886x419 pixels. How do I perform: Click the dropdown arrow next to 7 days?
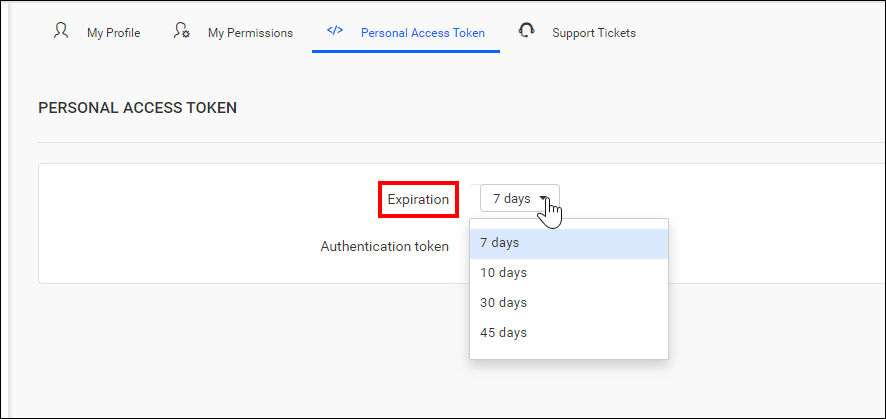[544, 199]
